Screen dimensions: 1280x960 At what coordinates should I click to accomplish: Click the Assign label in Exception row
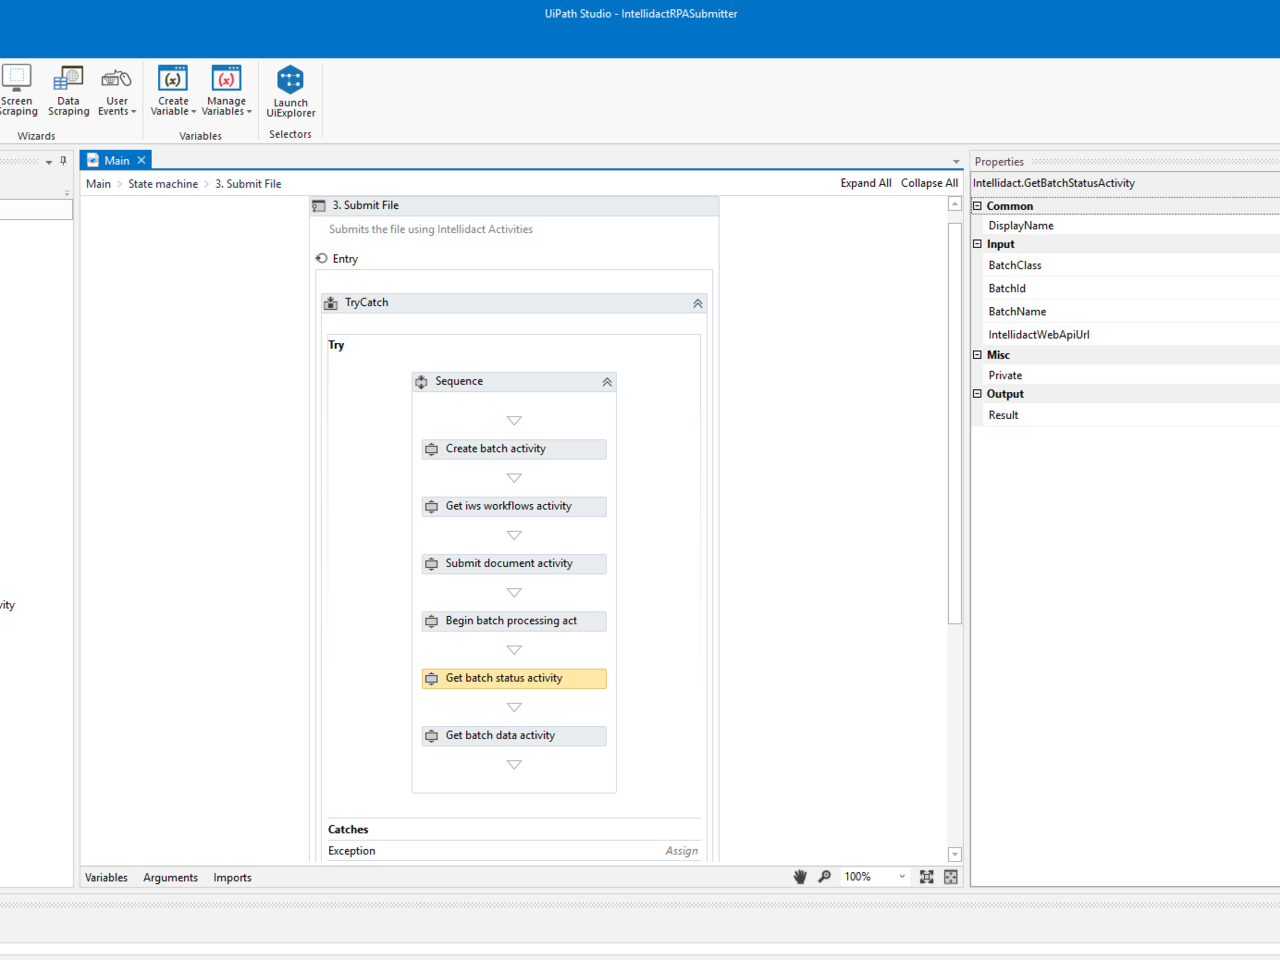click(x=682, y=851)
